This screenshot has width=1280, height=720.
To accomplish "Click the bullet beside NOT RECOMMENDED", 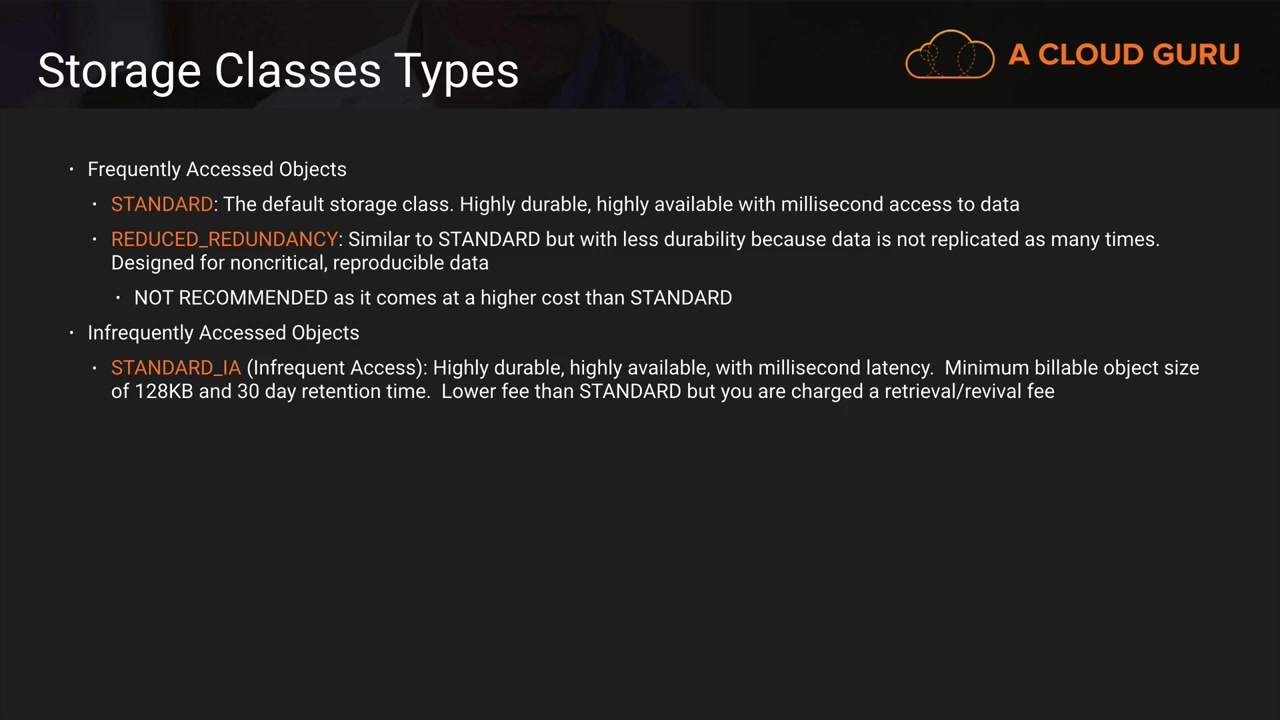I will pyautogui.click(x=118, y=298).
